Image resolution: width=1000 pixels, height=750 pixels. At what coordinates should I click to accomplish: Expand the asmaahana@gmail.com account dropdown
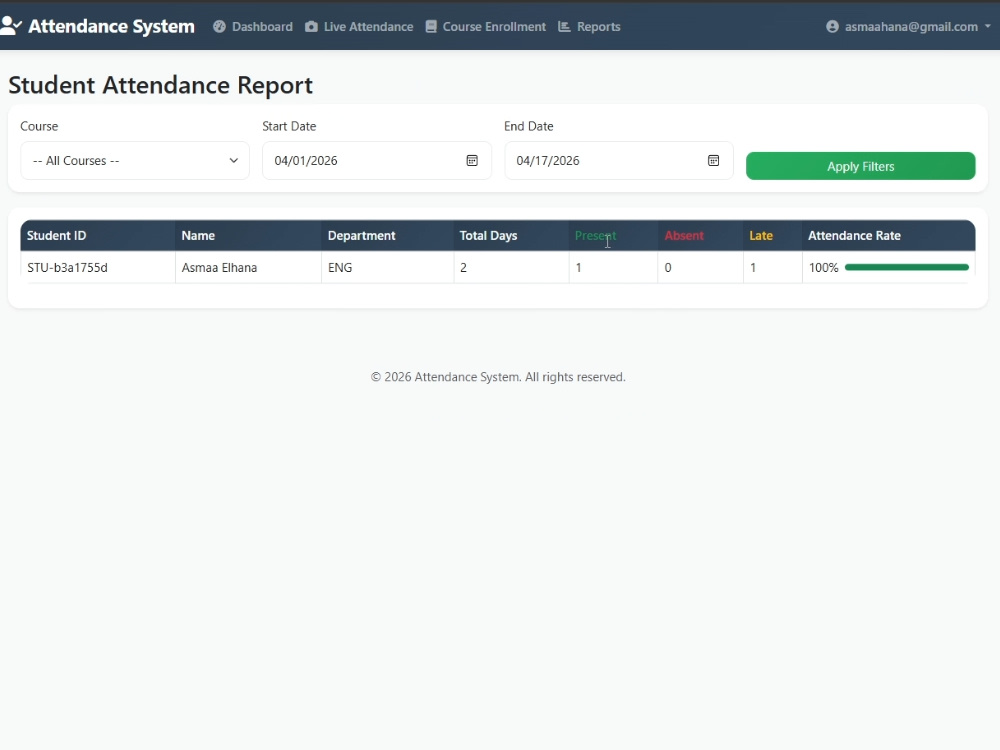click(x=908, y=27)
